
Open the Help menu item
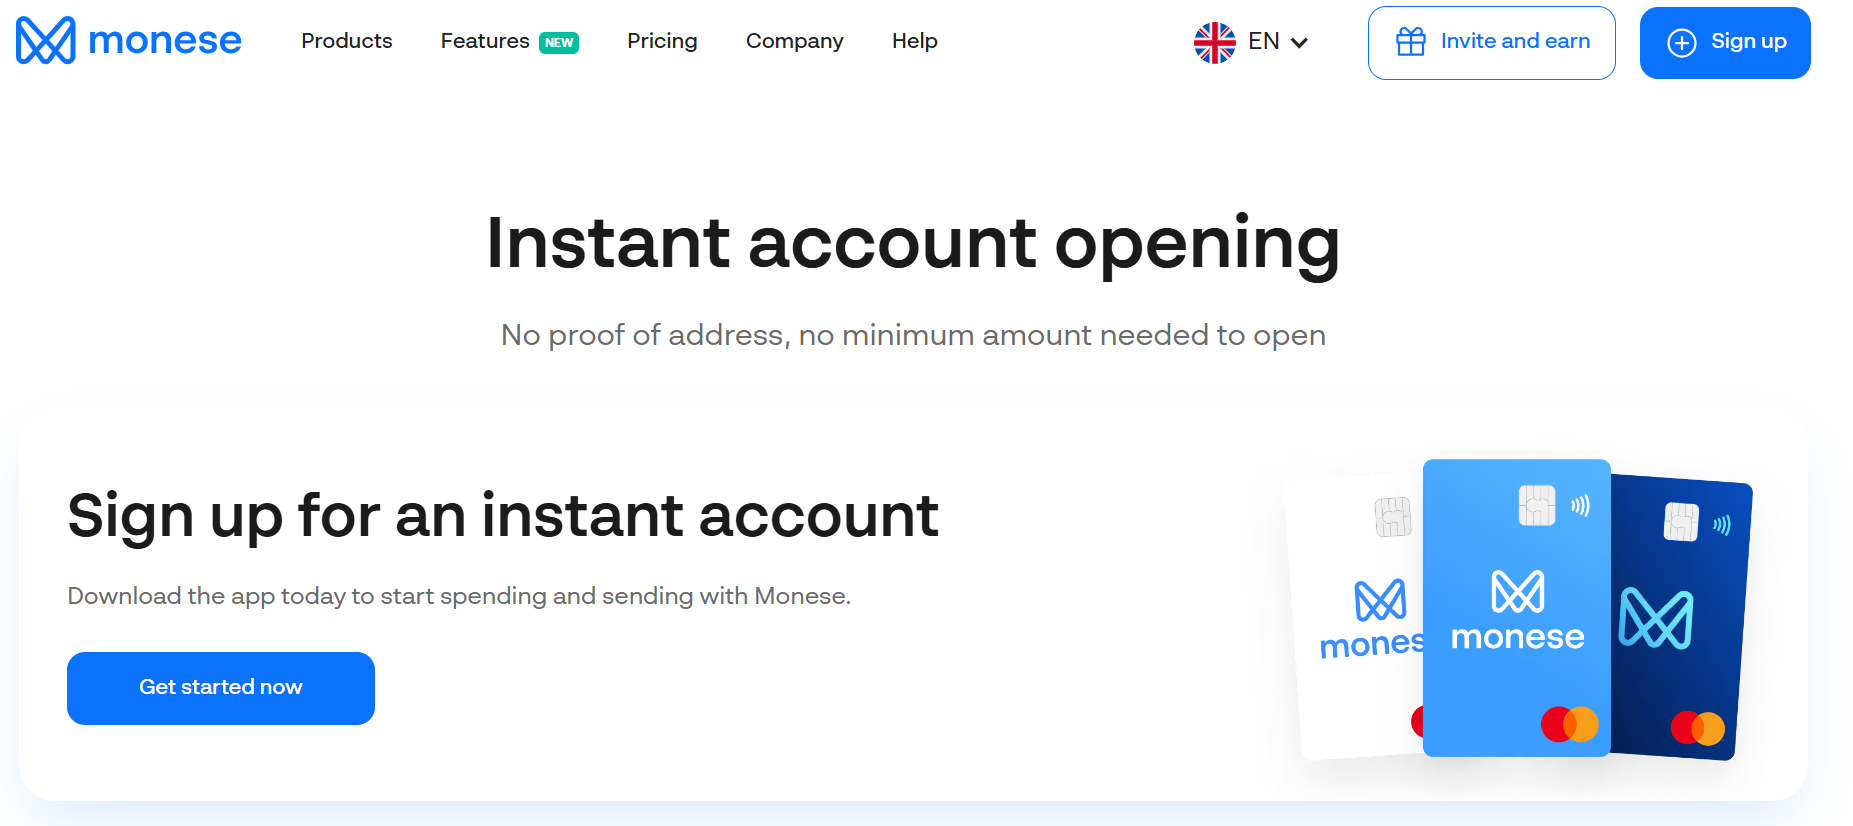tap(914, 41)
